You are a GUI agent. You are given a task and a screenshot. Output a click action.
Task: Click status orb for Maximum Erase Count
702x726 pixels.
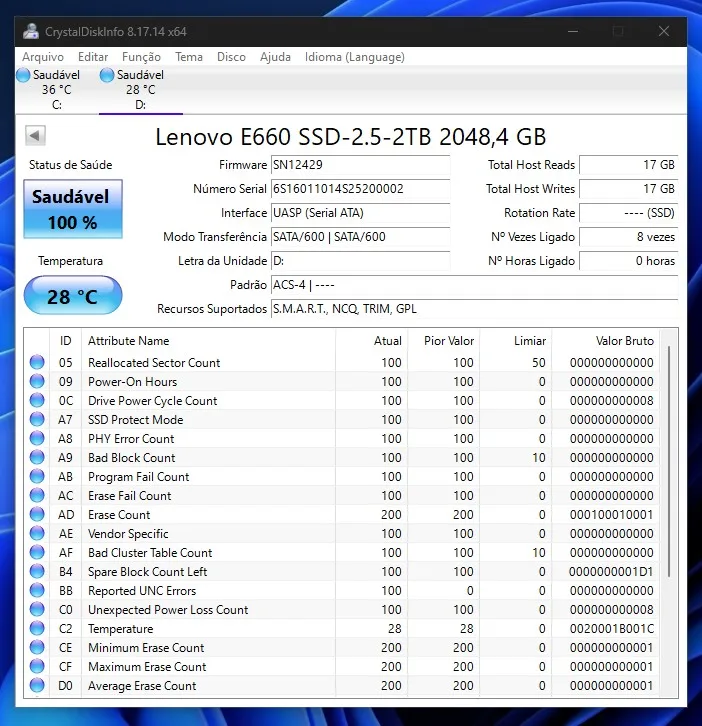click(x=37, y=666)
